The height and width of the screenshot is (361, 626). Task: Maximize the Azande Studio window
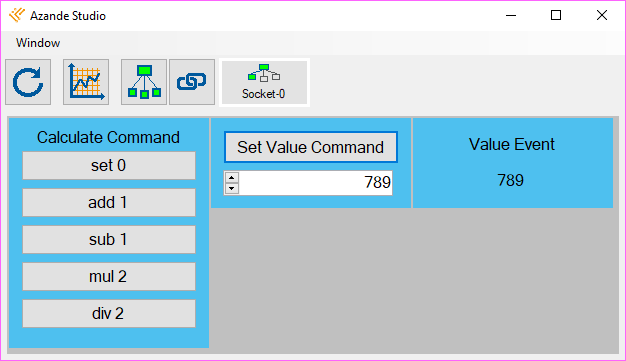pyautogui.click(x=556, y=16)
